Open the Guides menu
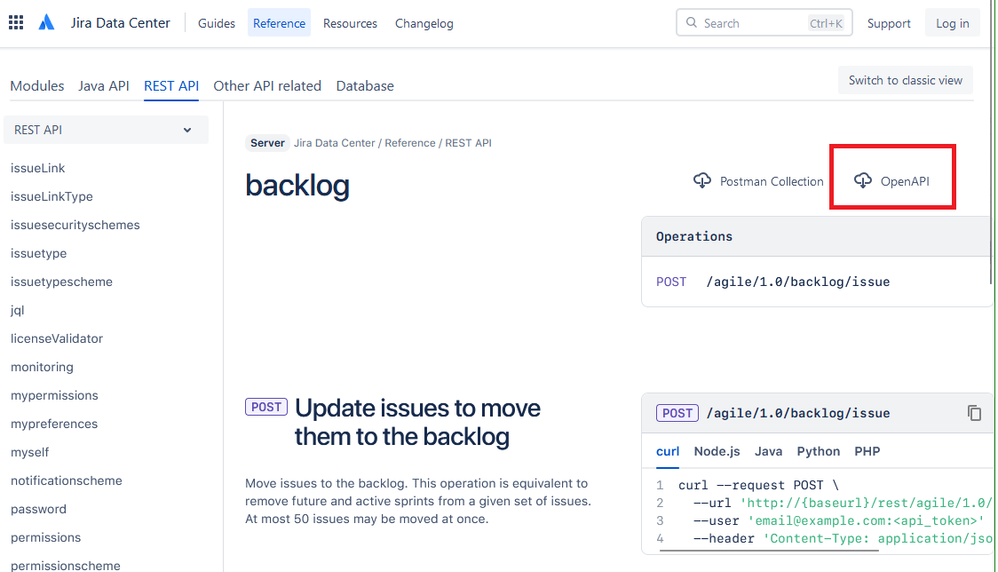Screen dimensions: 998x572 pyautogui.click(x=216, y=24)
